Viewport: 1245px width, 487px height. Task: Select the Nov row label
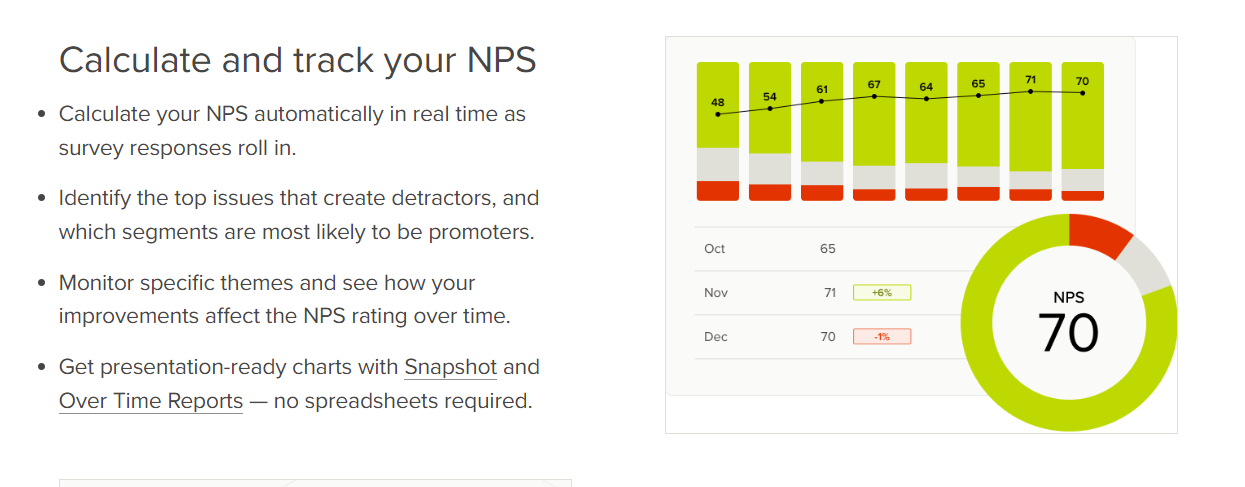715,293
